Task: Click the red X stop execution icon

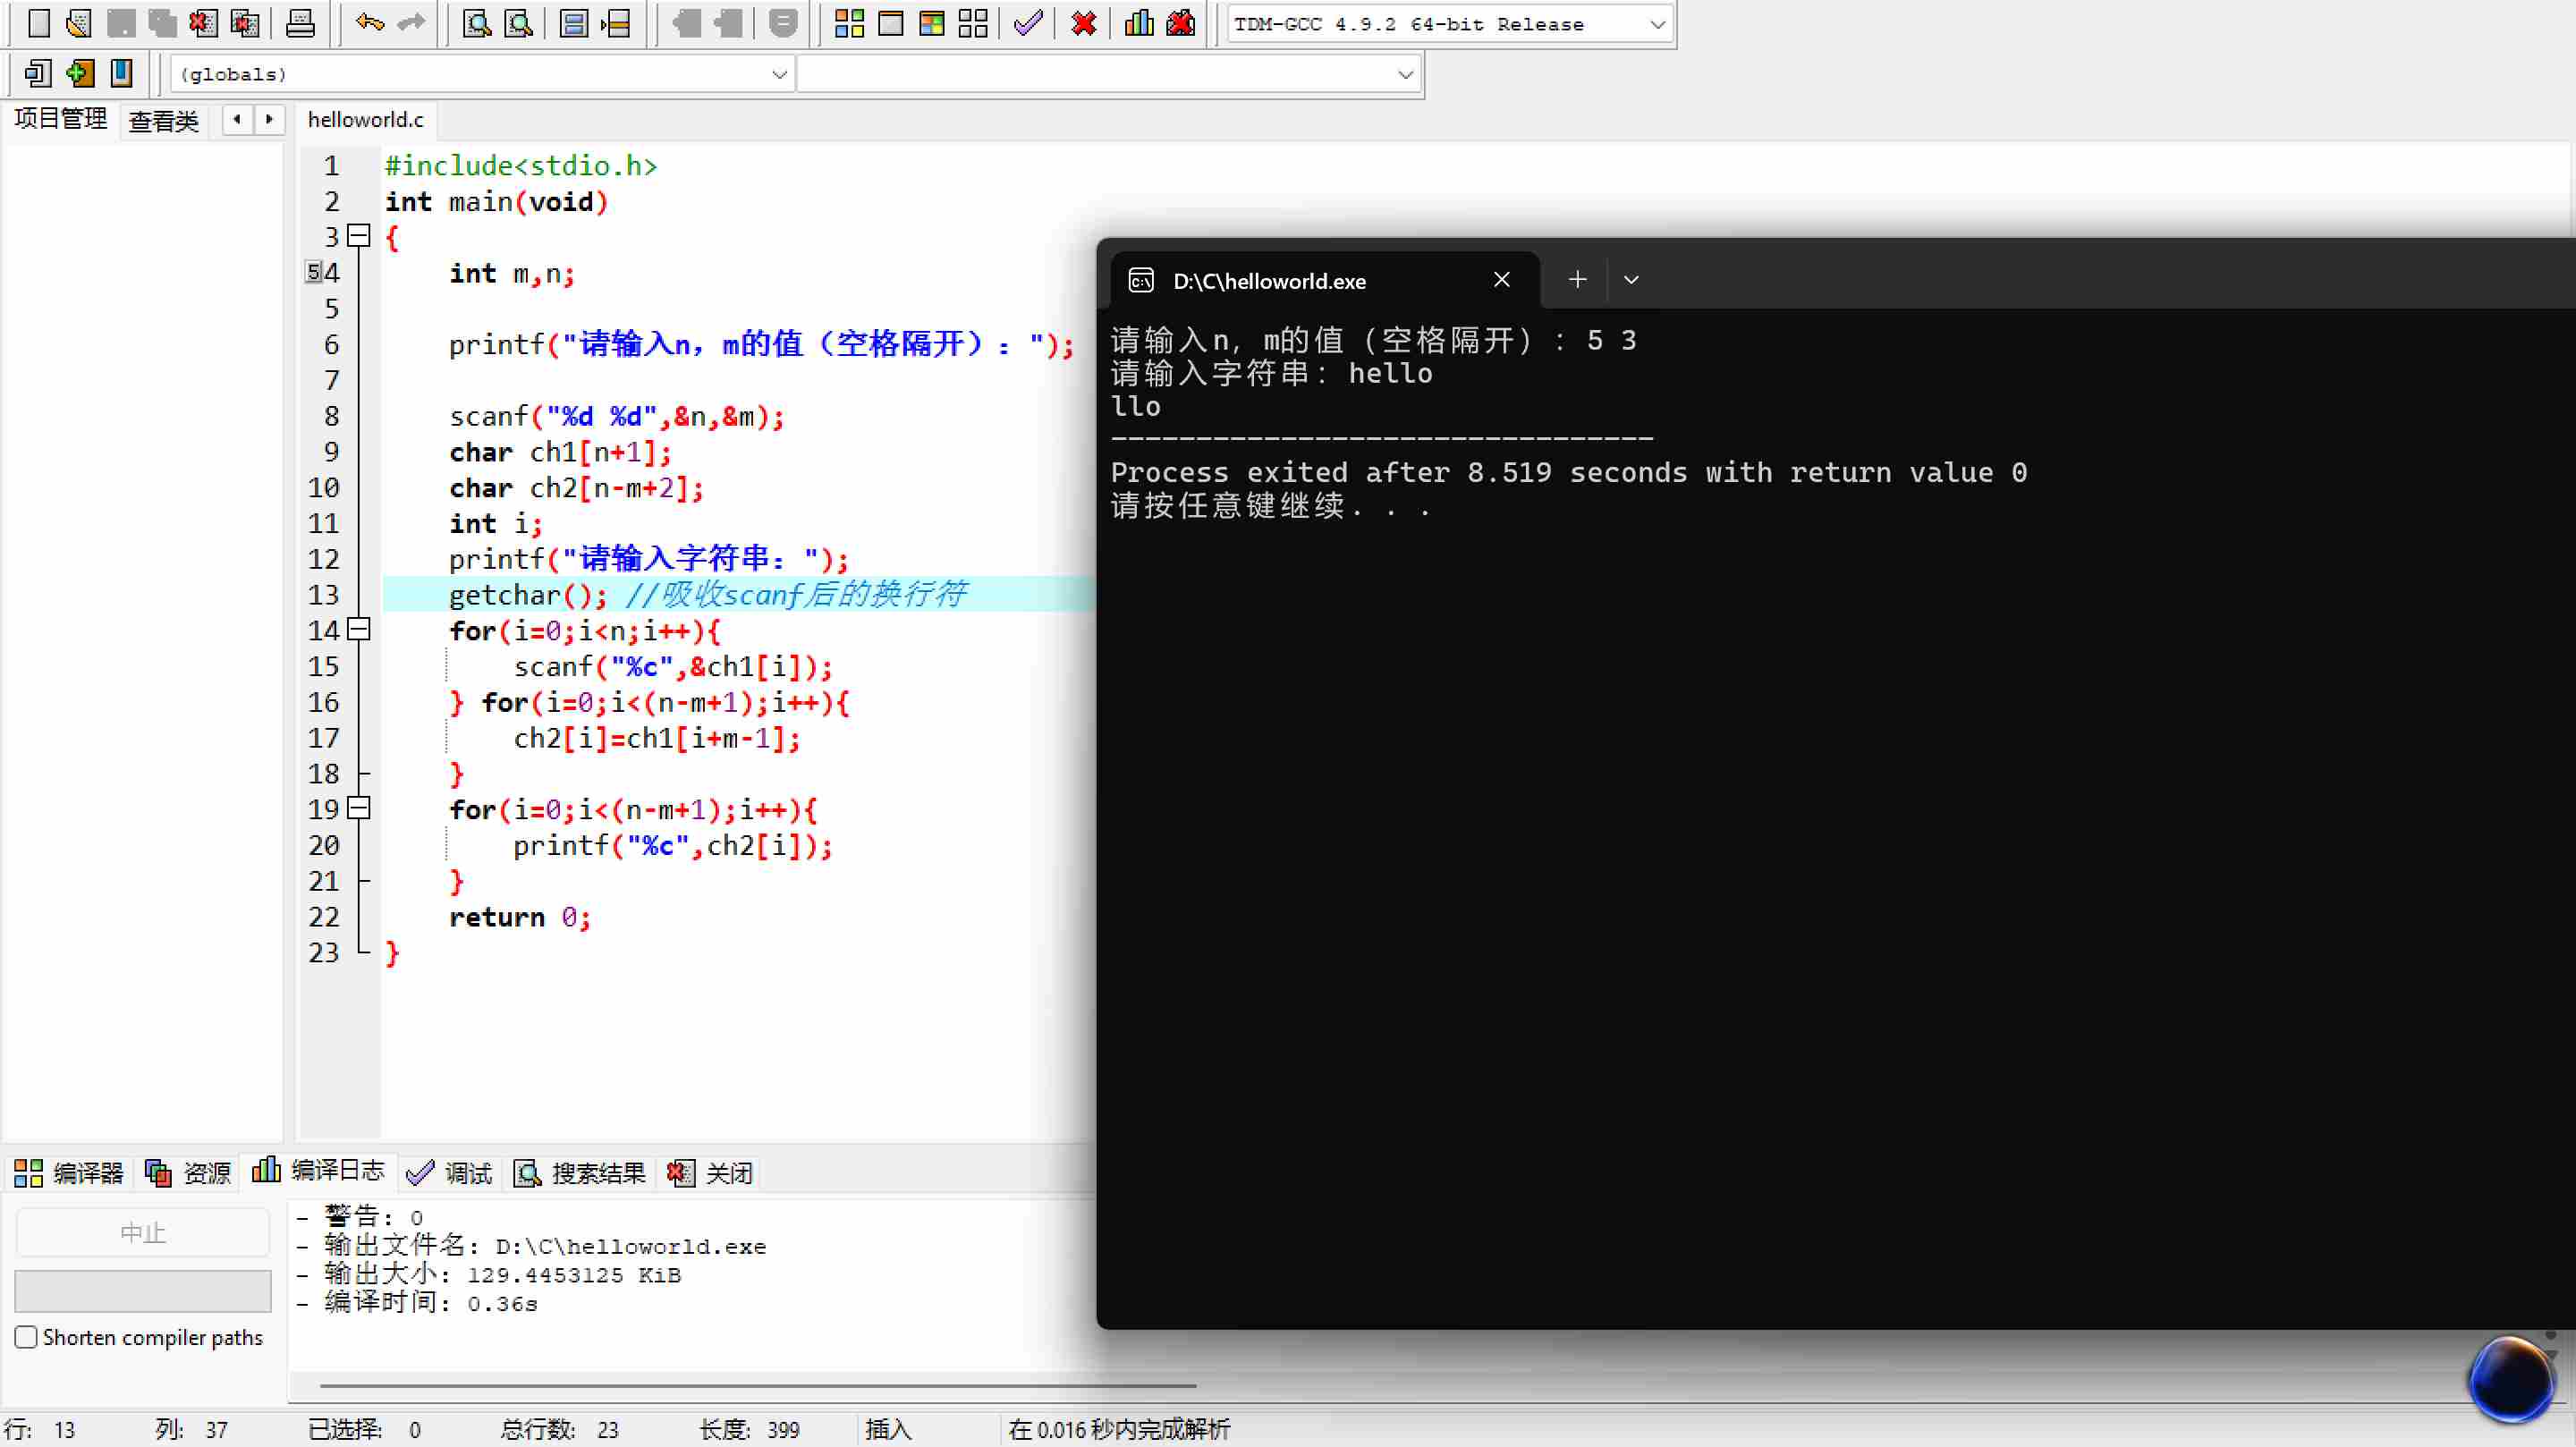Action: point(1083,23)
